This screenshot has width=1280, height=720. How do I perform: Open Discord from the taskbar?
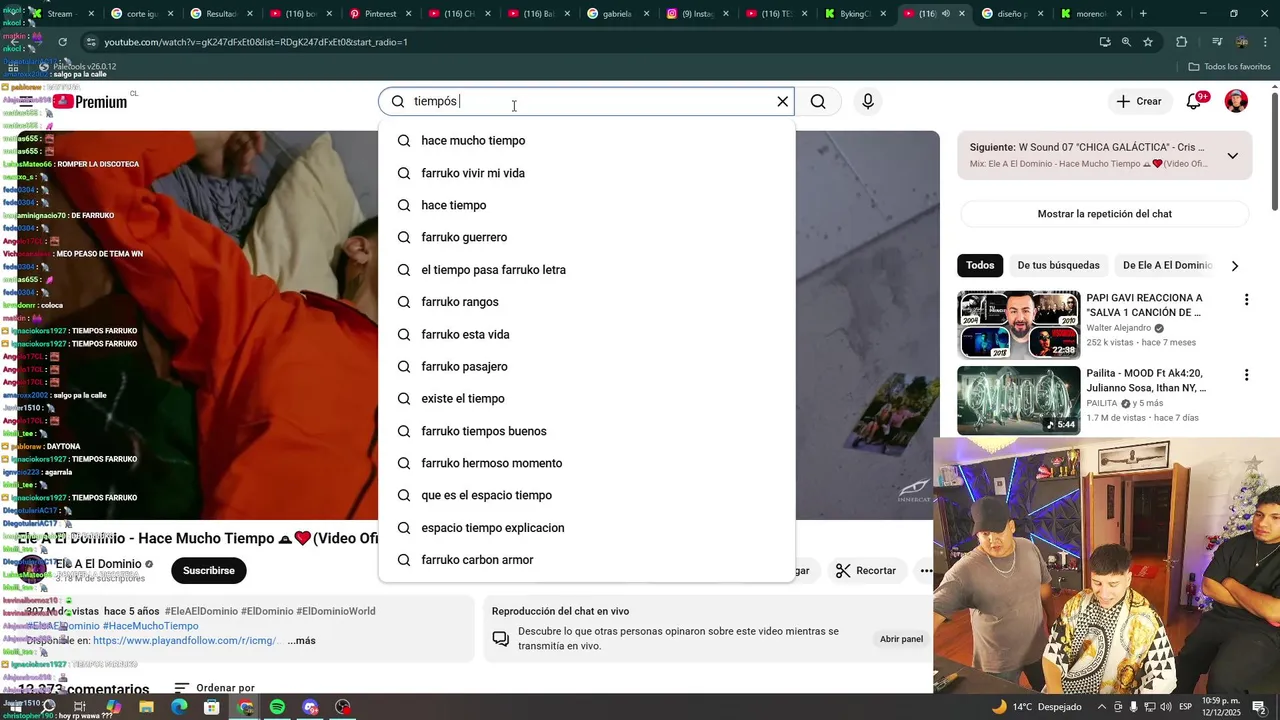[x=310, y=707]
